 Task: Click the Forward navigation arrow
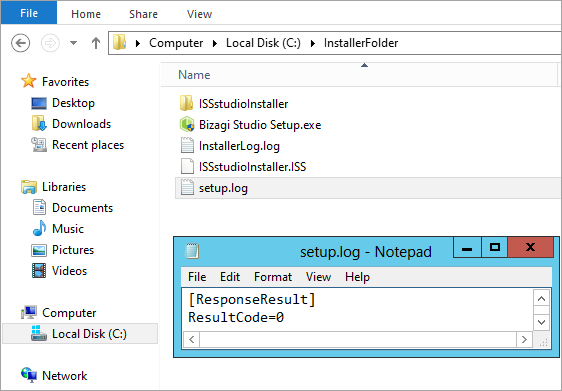(50, 43)
